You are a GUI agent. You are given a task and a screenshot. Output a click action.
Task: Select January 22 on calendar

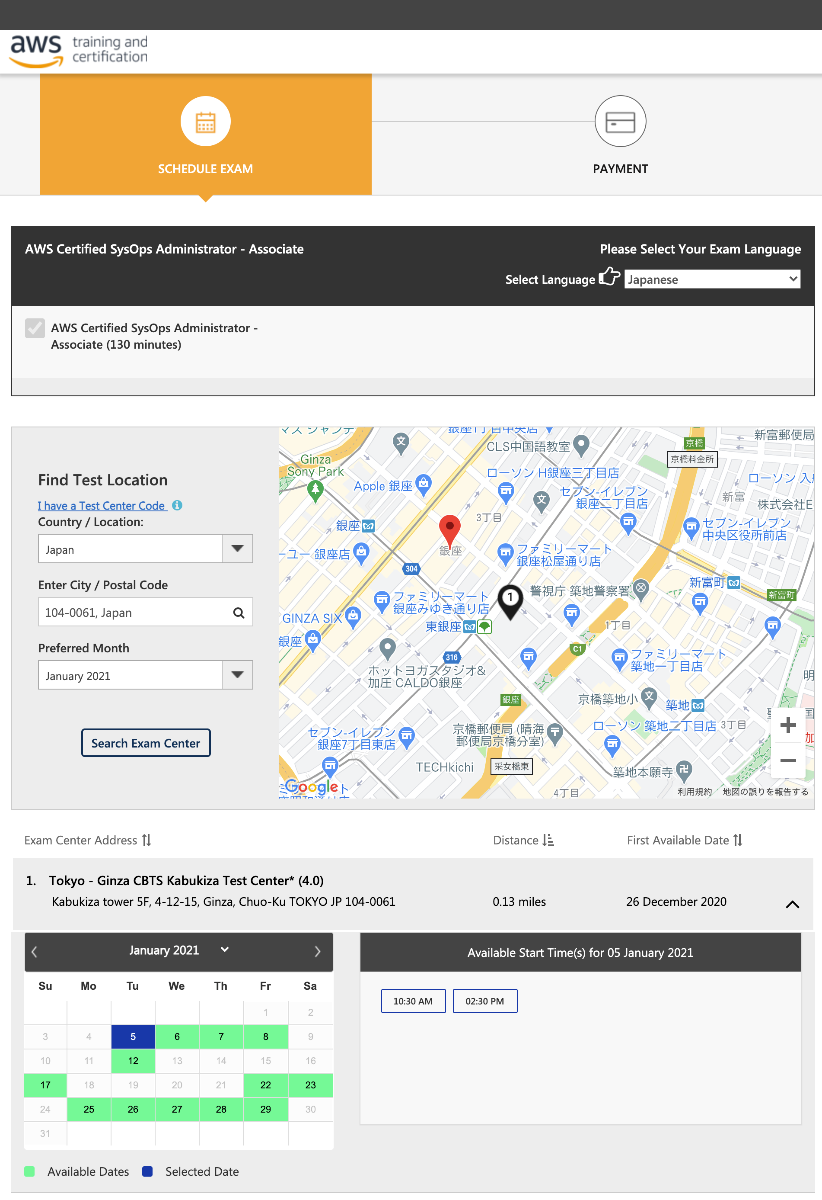coord(266,1085)
